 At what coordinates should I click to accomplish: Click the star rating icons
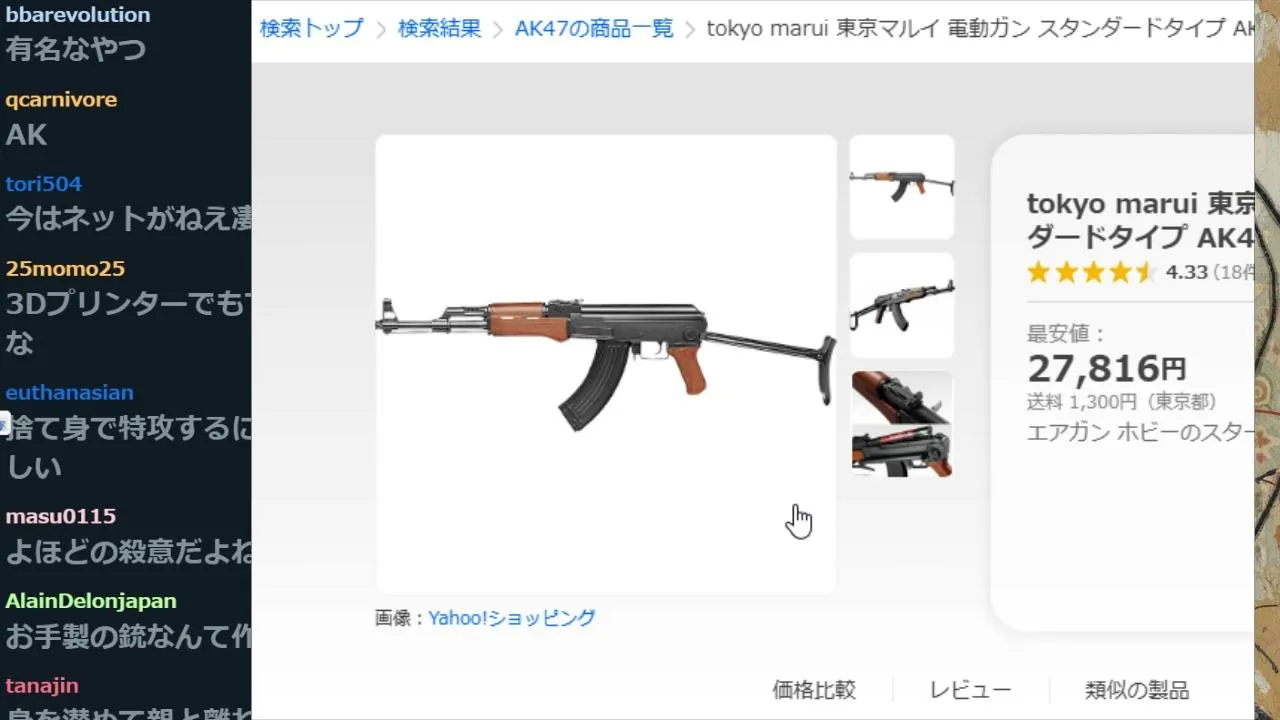[1091, 272]
